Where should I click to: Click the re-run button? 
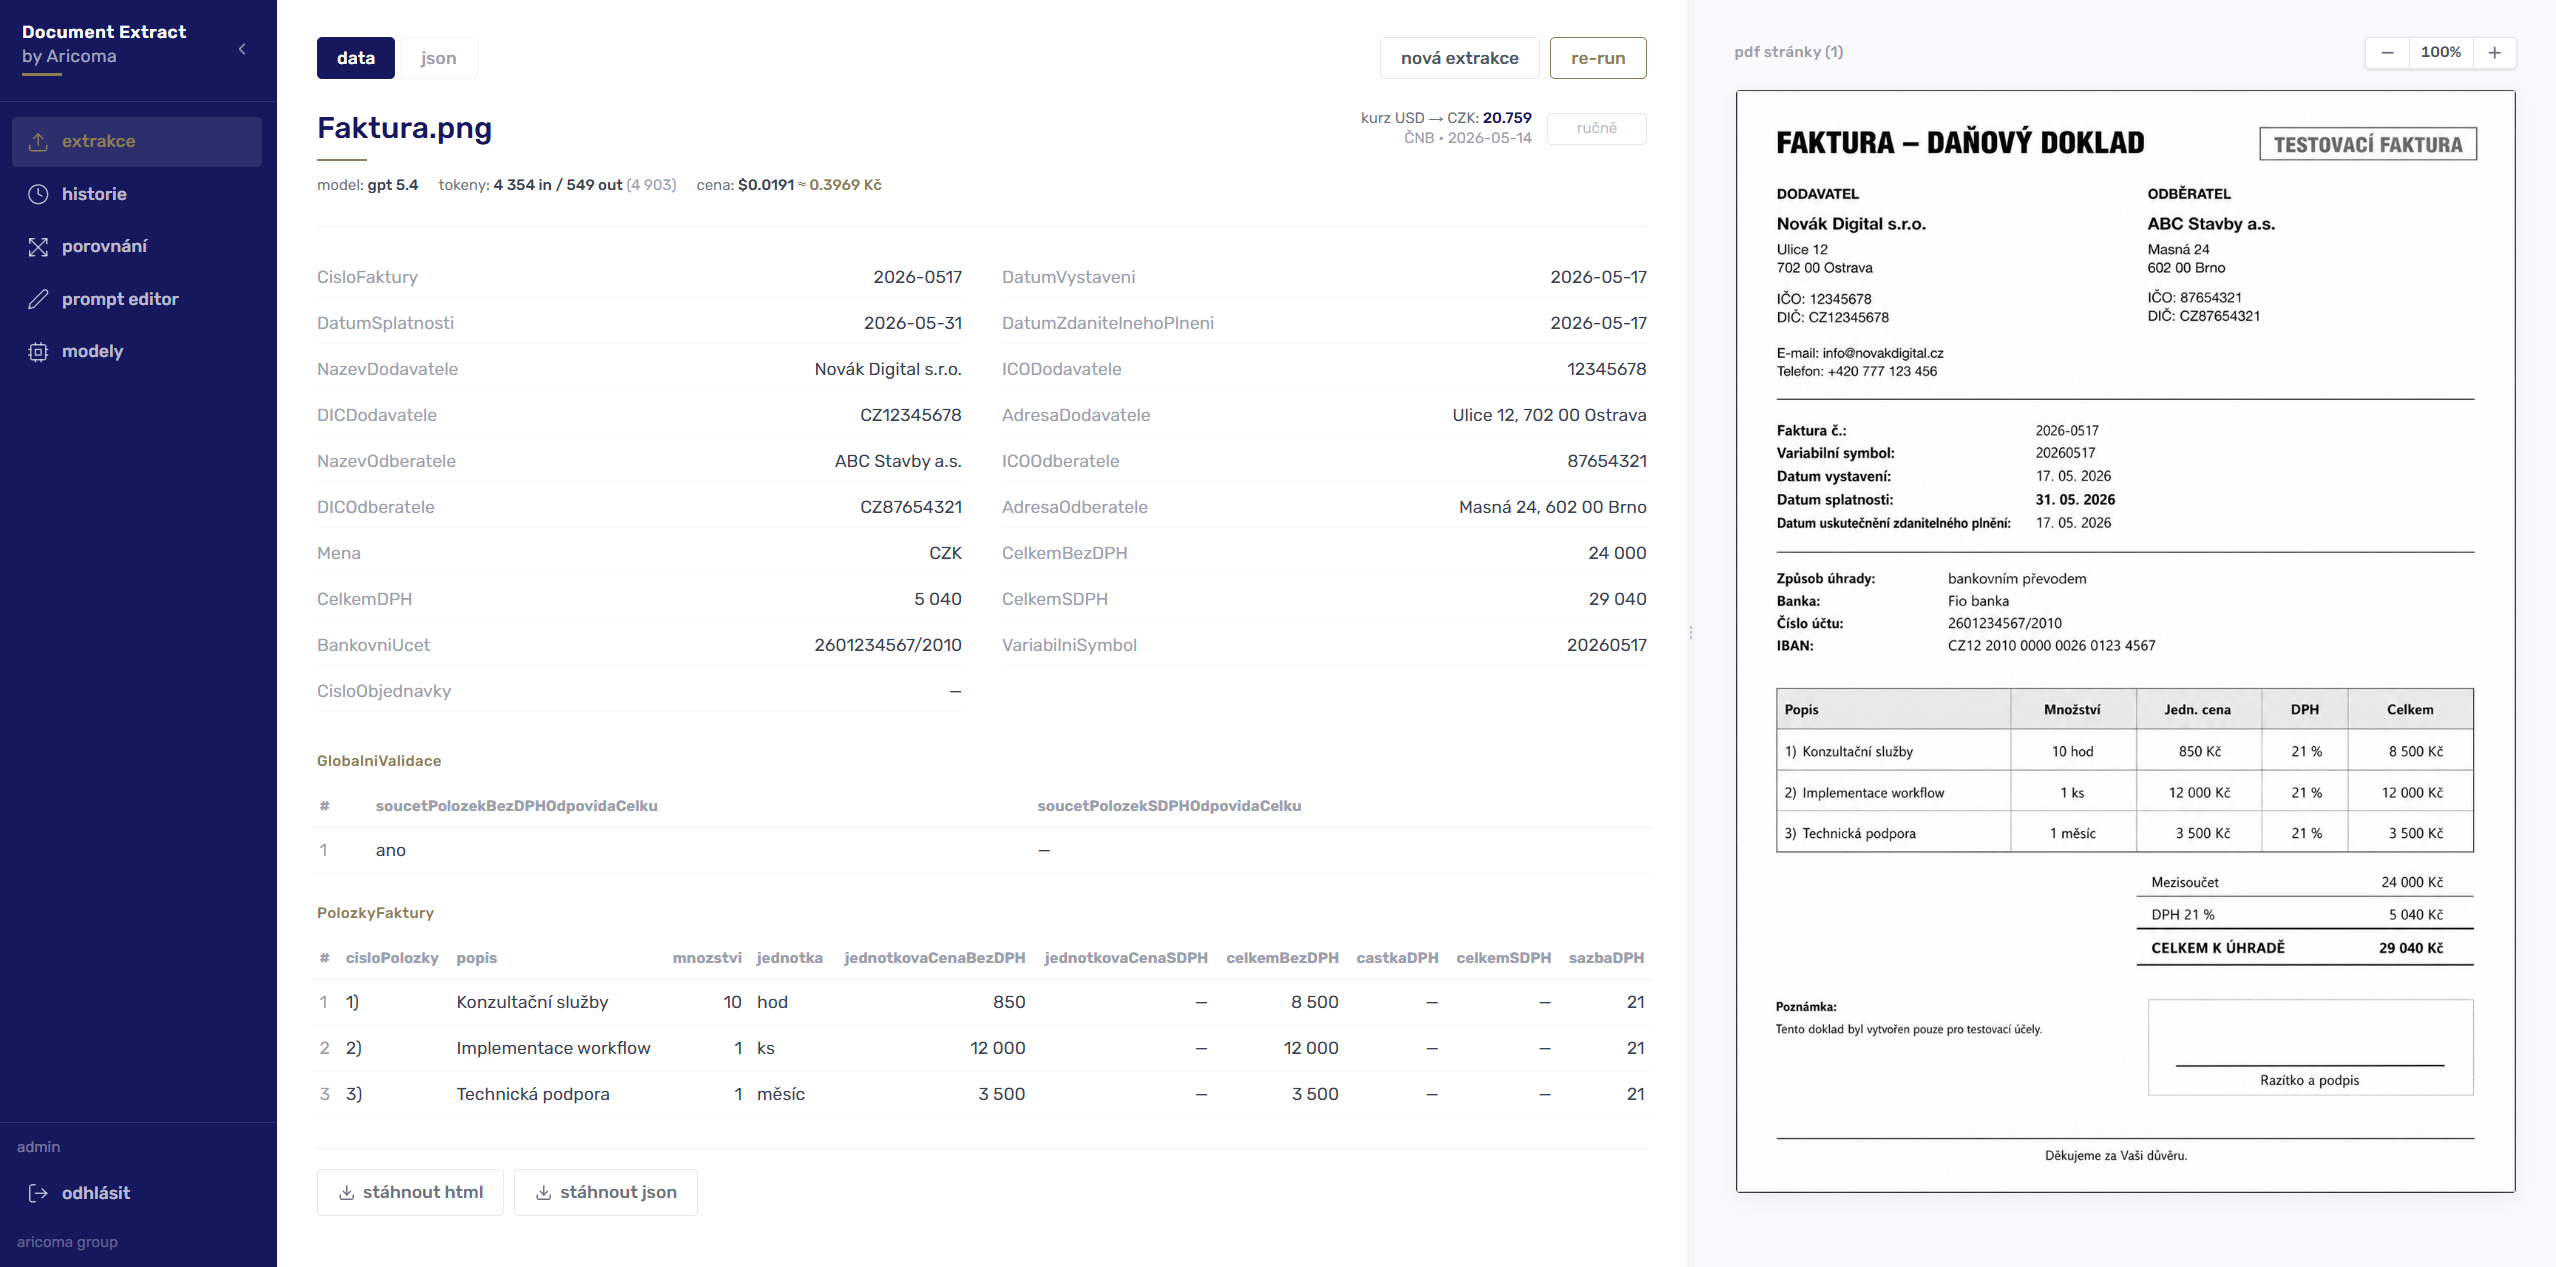click(x=1598, y=58)
